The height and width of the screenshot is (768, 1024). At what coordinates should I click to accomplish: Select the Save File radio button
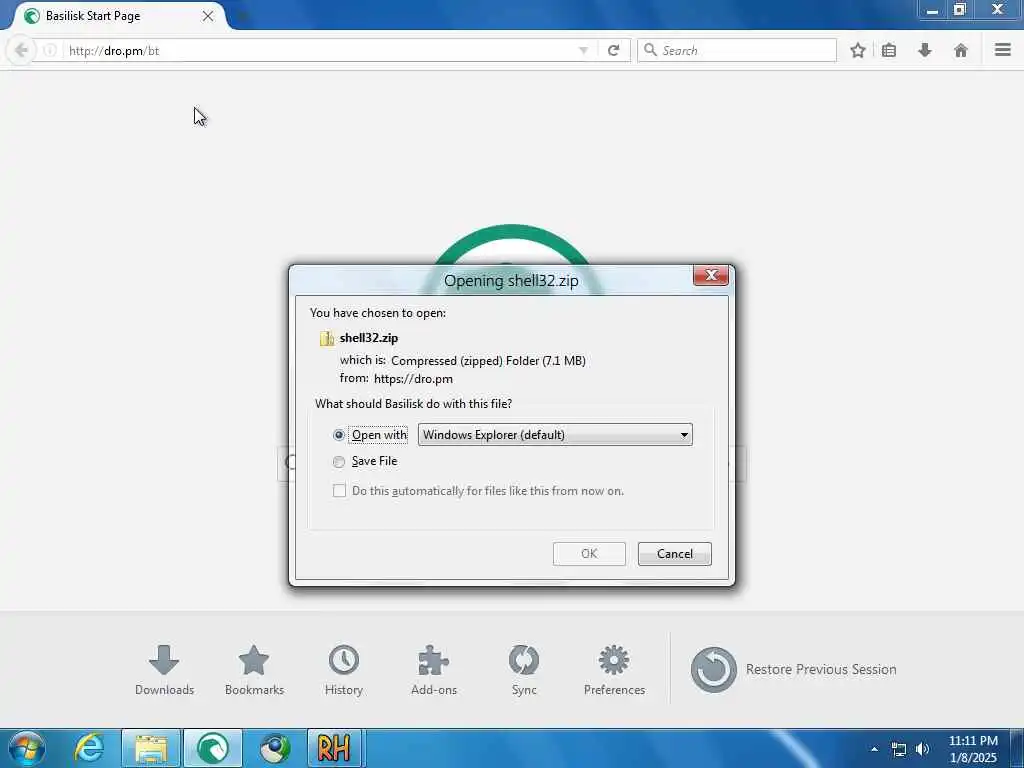338,462
